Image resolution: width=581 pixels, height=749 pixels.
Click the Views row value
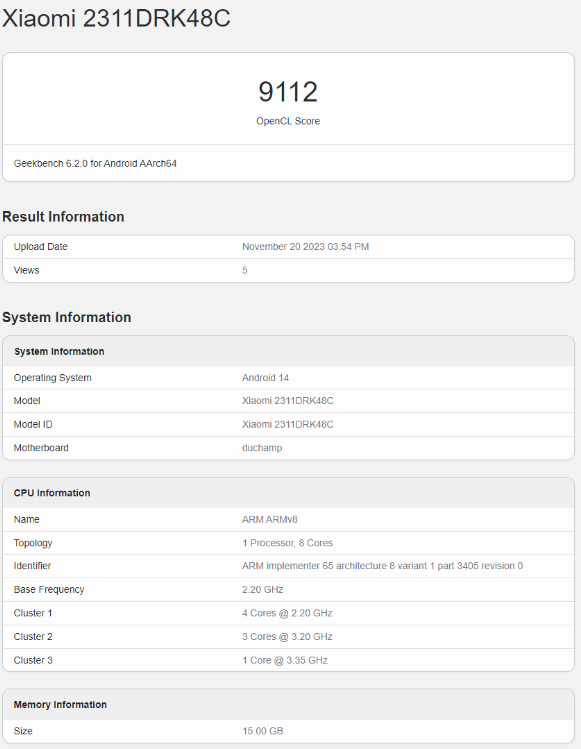tap(245, 270)
